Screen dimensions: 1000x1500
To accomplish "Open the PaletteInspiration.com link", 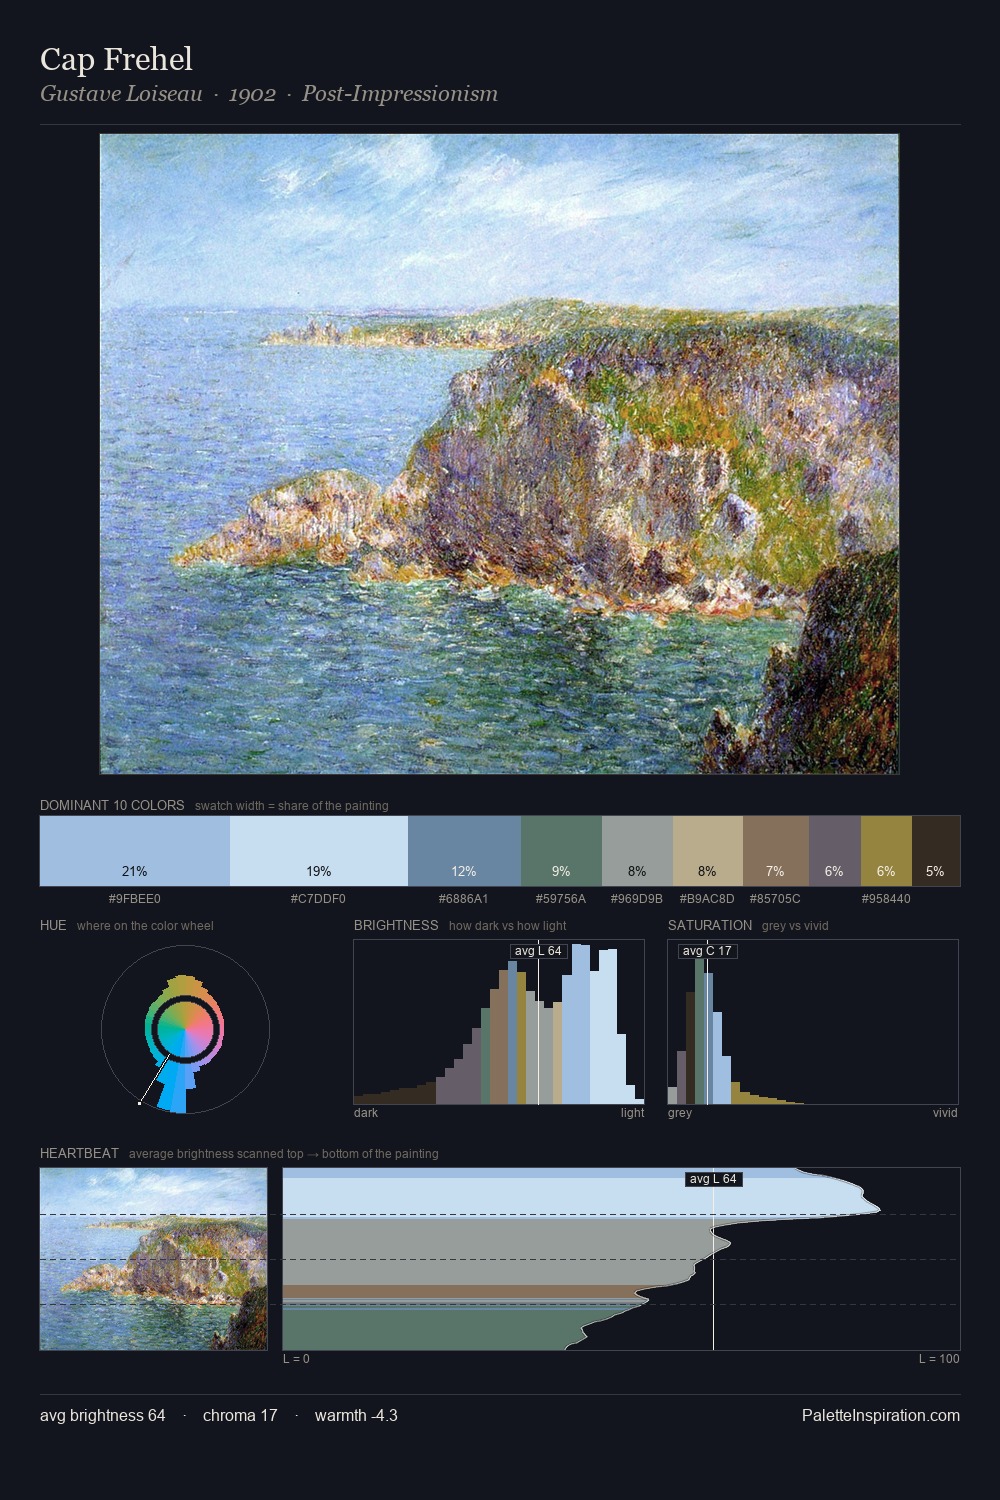I will 881,1415.
